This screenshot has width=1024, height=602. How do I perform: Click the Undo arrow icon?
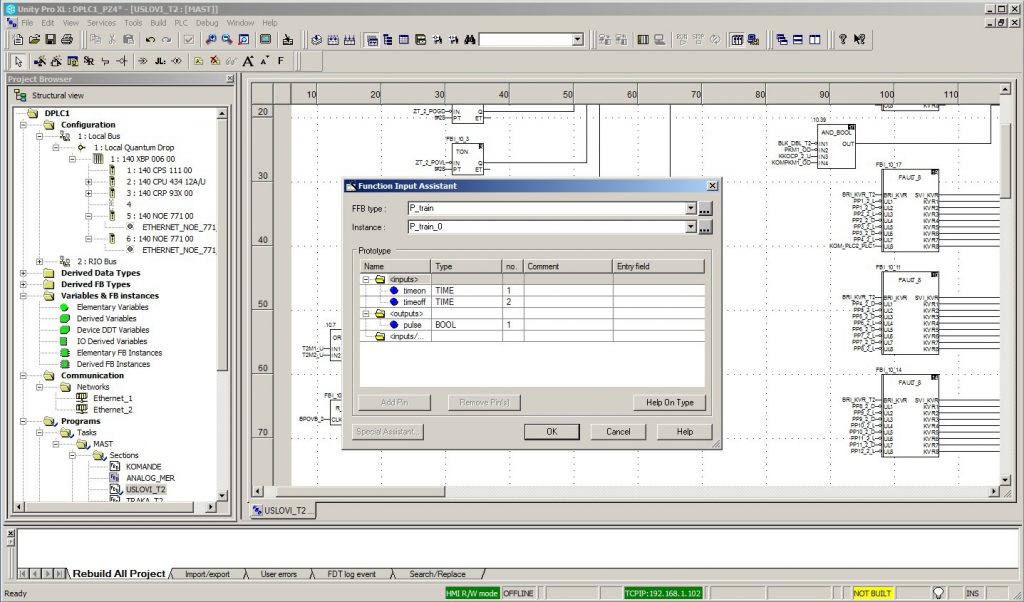148,39
